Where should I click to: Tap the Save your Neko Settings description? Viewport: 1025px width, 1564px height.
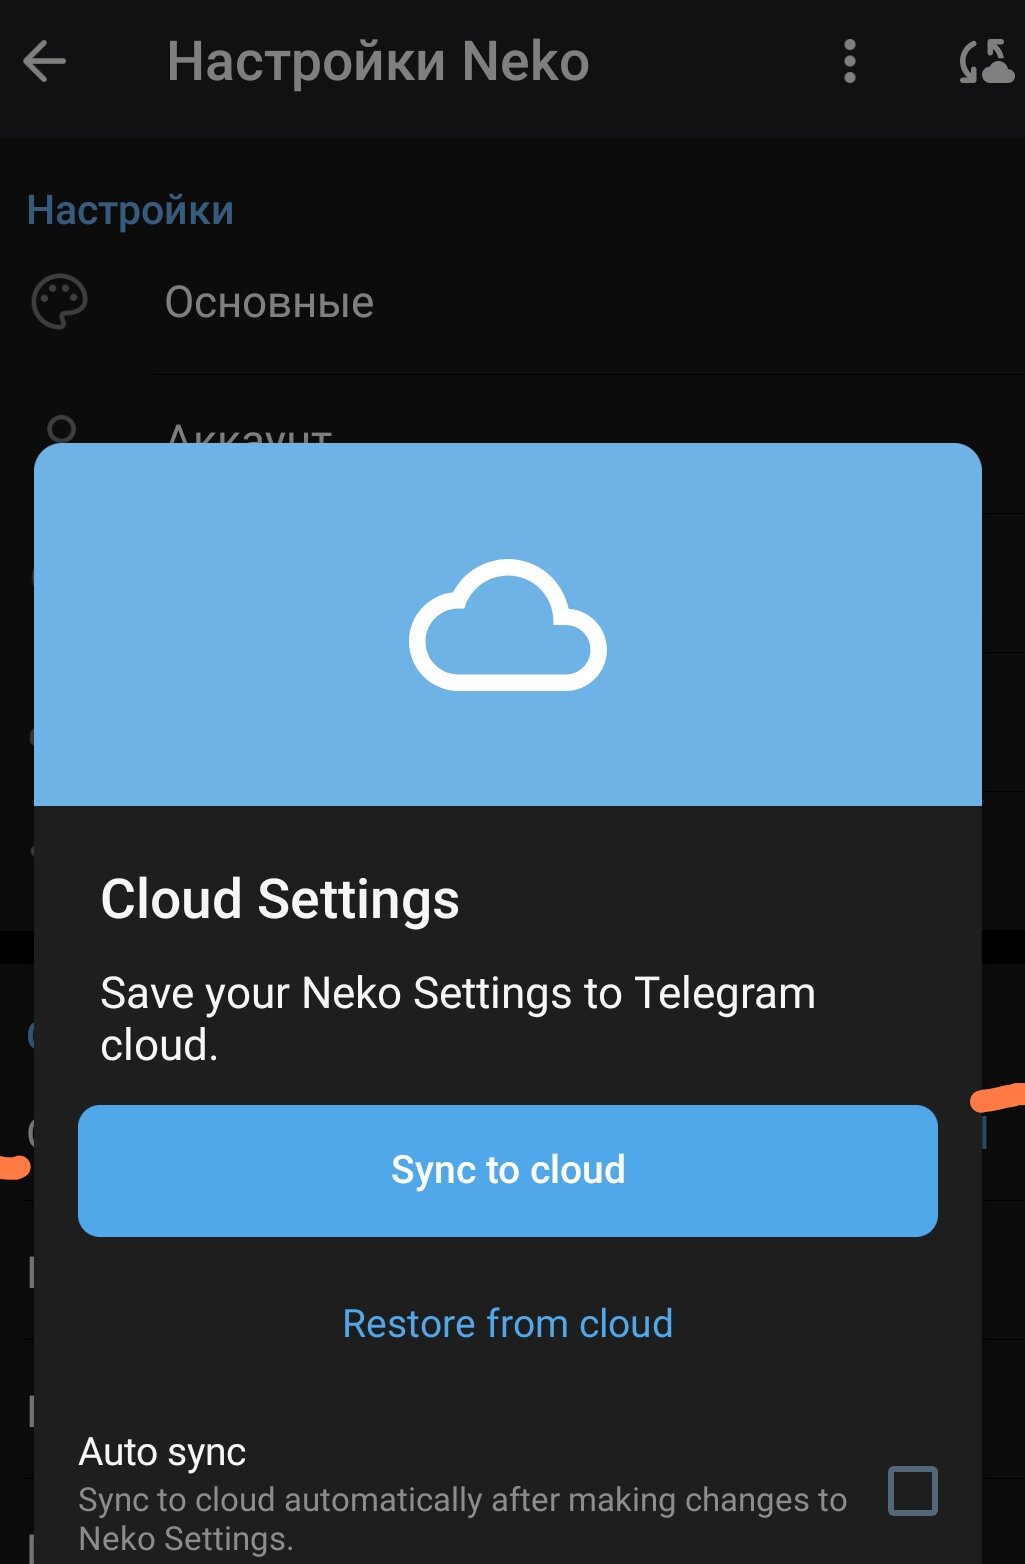pos(458,1018)
